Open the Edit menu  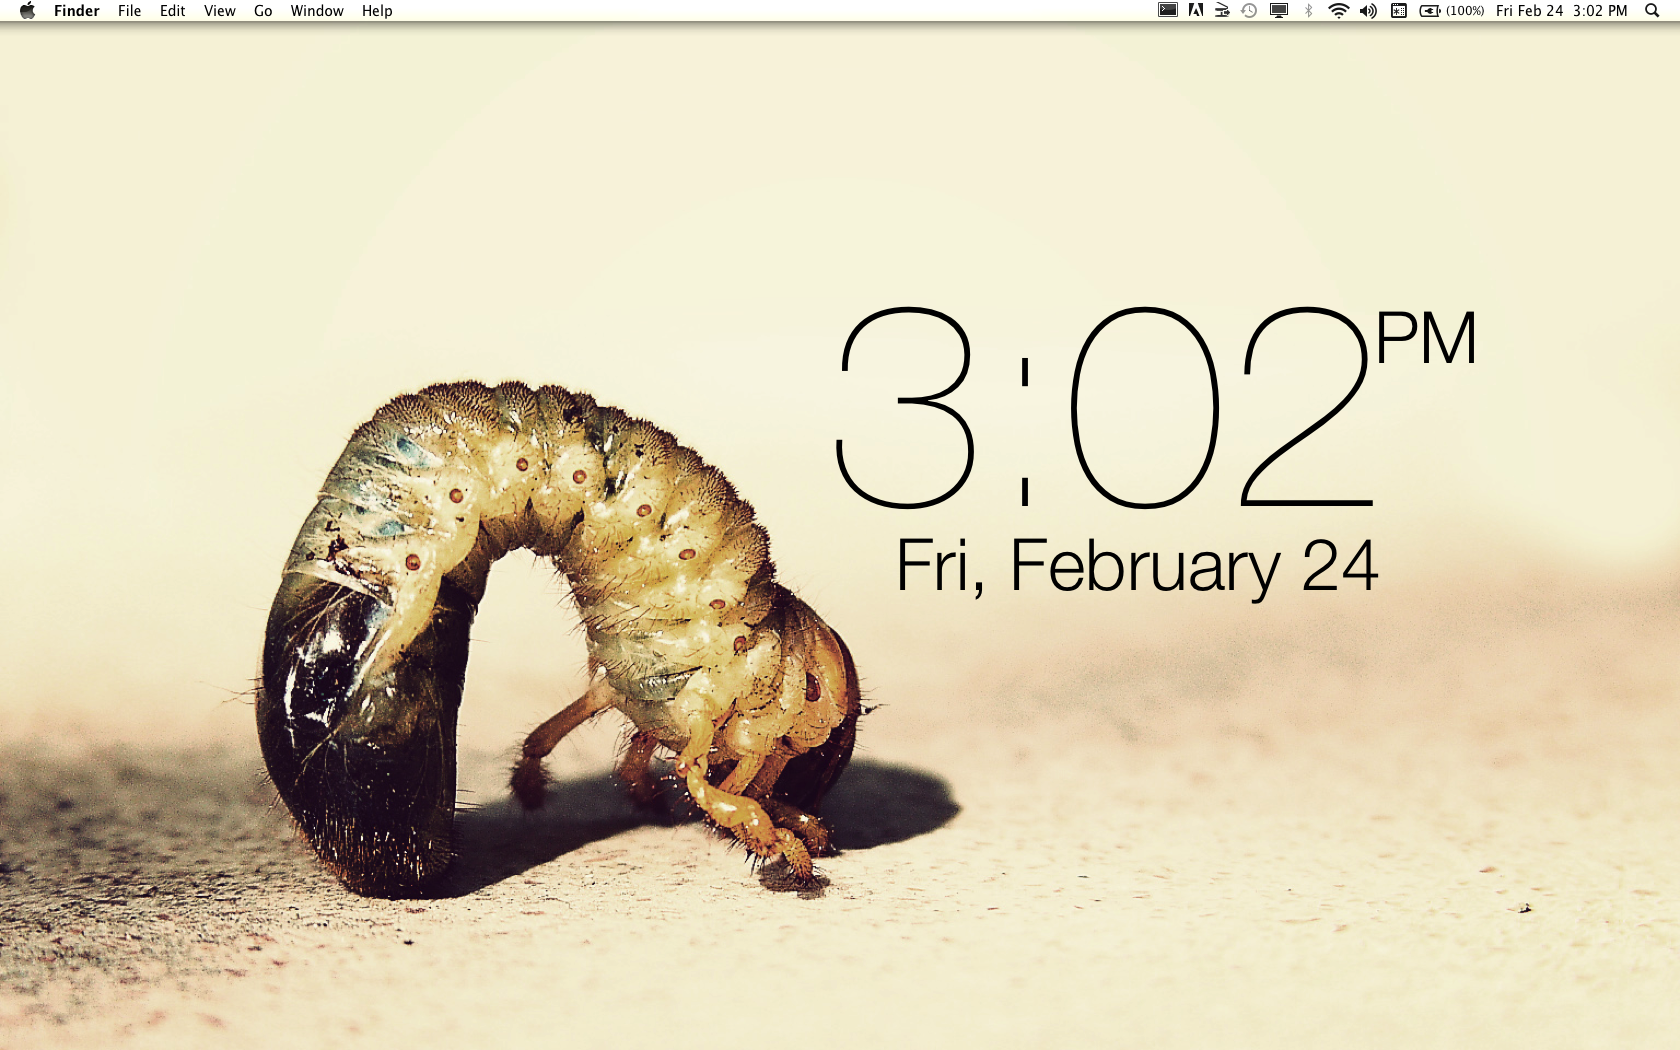point(172,11)
